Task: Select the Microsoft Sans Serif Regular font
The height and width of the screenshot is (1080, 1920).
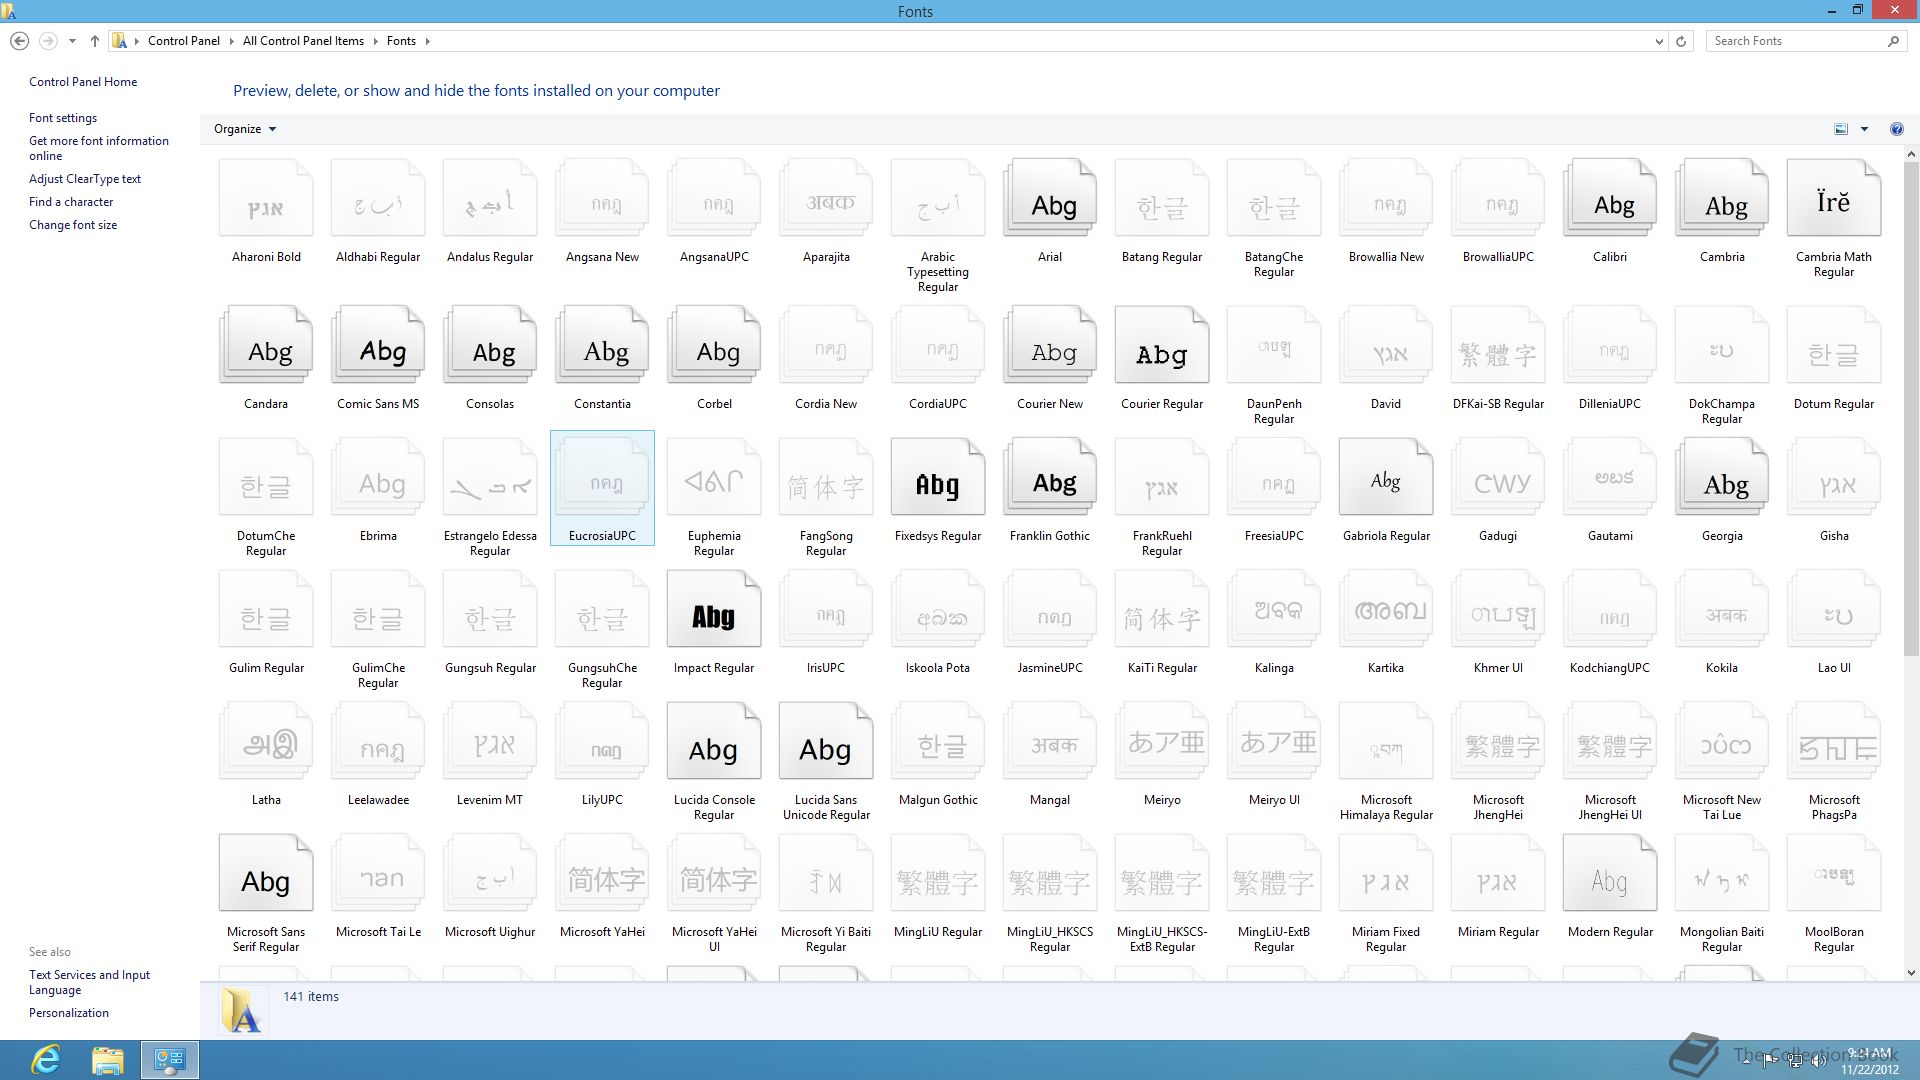Action: pyautogui.click(x=266, y=874)
